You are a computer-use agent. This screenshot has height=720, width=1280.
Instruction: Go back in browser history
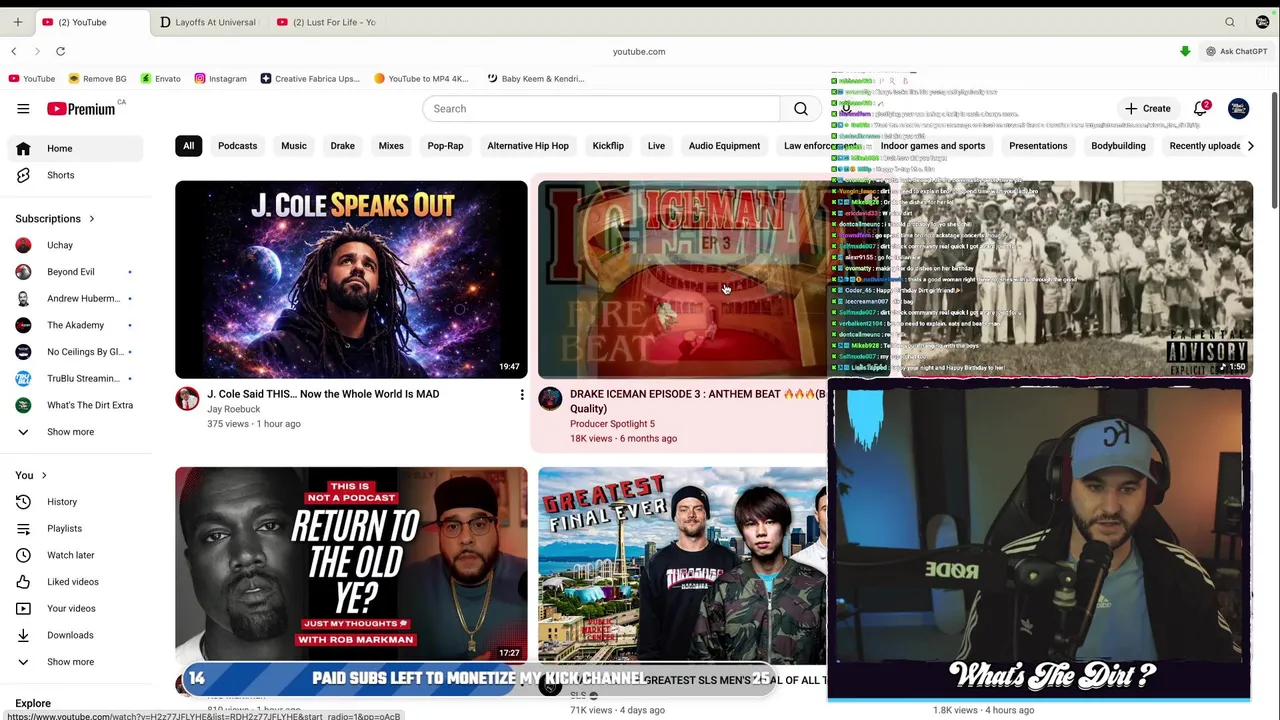[x=13, y=51]
